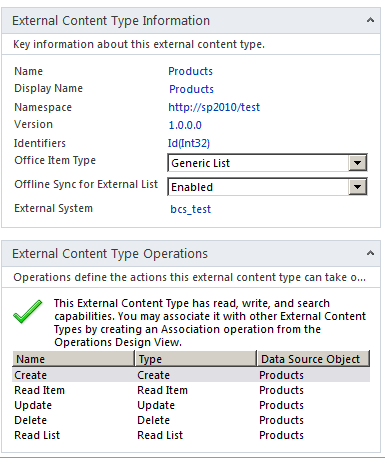Click the 'Display Name' label

(x=48, y=88)
